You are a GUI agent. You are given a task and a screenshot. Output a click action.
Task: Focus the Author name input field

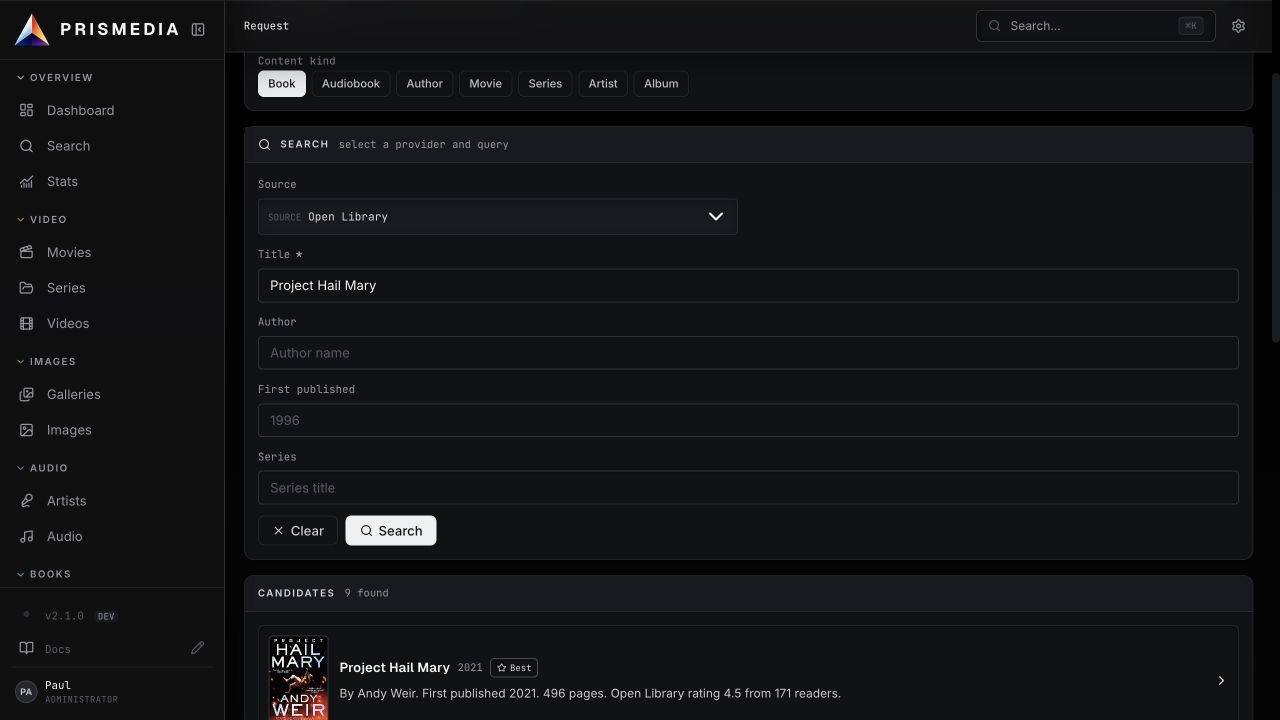pyautogui.click(x=748, y=353)
